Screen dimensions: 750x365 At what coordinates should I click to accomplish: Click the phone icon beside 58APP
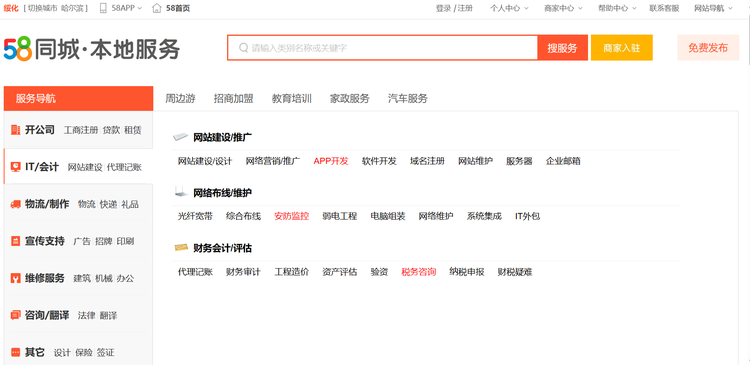(103, 8)
